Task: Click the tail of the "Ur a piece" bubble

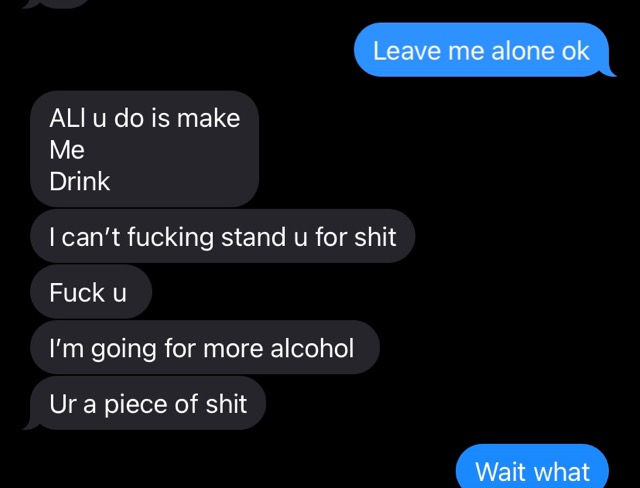Action: 31,425
